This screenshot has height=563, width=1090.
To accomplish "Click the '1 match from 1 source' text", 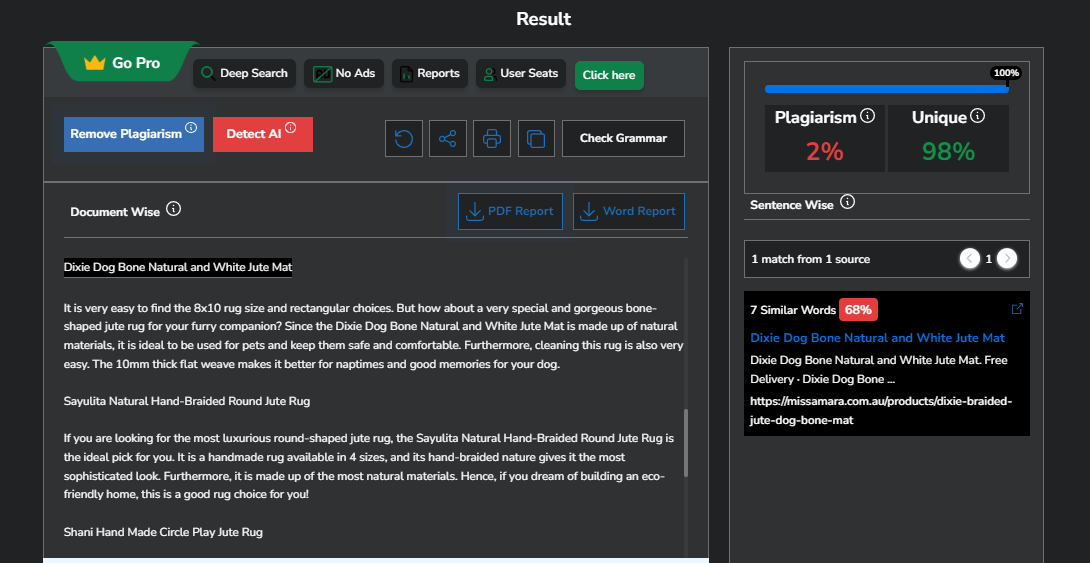I will 811,259.
